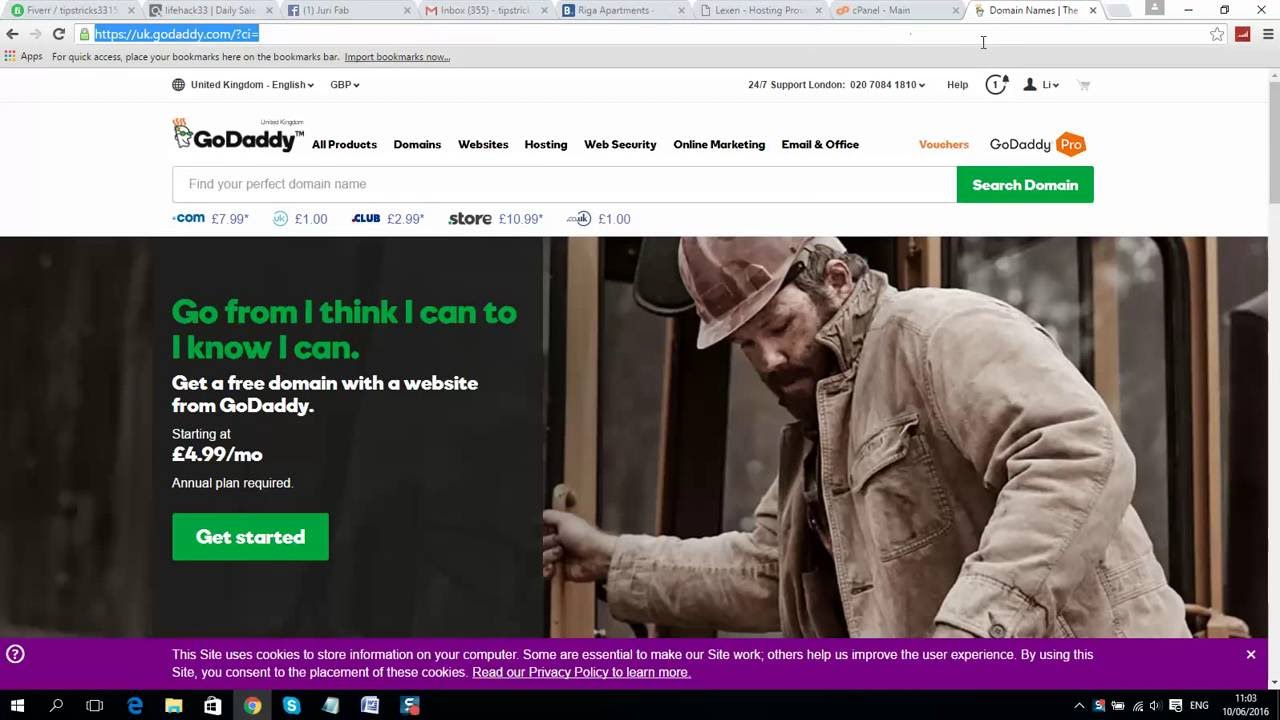
Task: Click the .store £10.99 domain offer
Action: (x=496, y=219)
